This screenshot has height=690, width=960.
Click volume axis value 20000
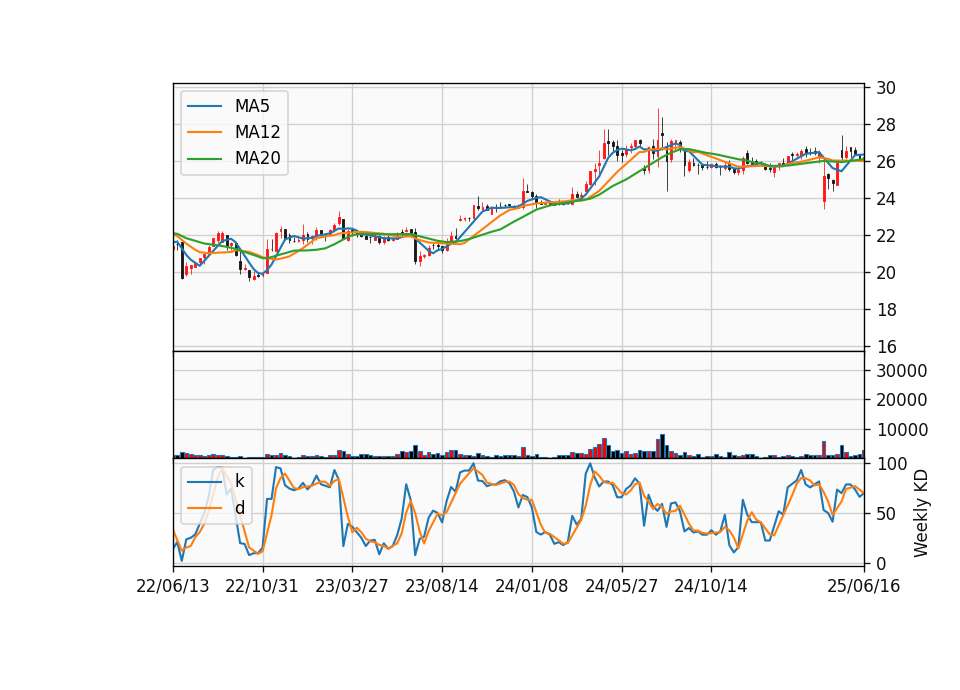(x=901, y=400)
